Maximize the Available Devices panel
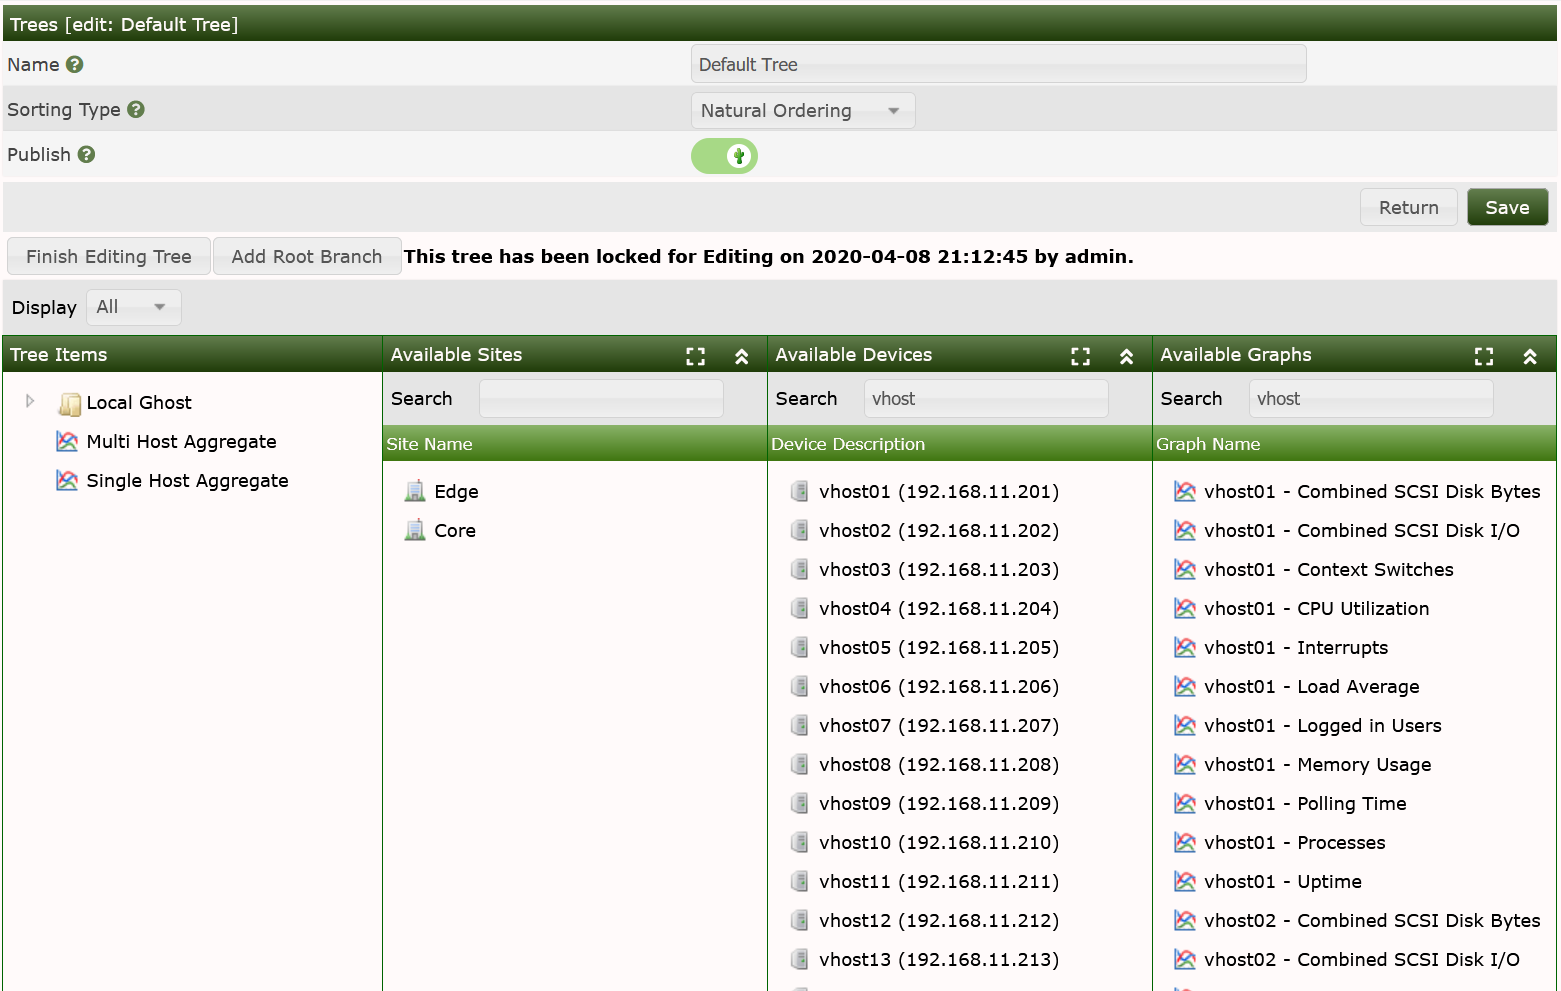This screenshot has height=991, width=1561. 1080,356
